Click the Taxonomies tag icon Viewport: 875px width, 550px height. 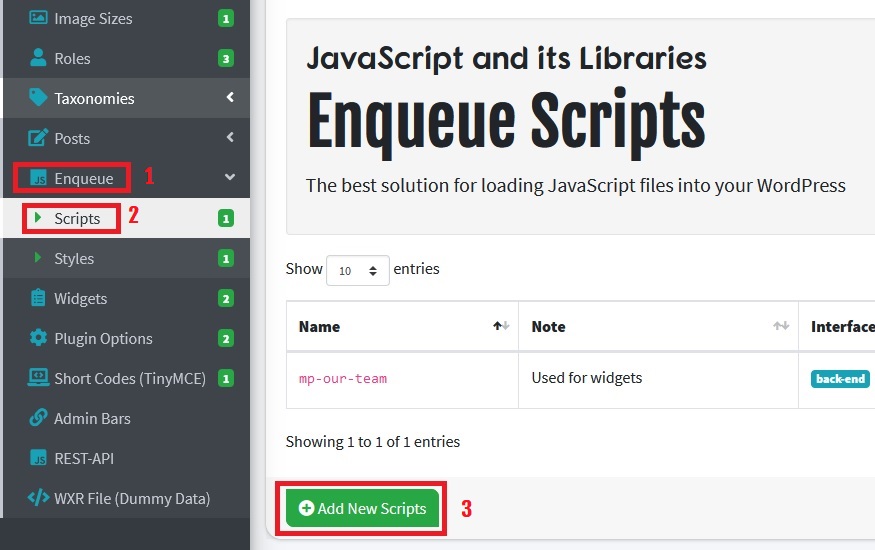(x=38, y=98)
